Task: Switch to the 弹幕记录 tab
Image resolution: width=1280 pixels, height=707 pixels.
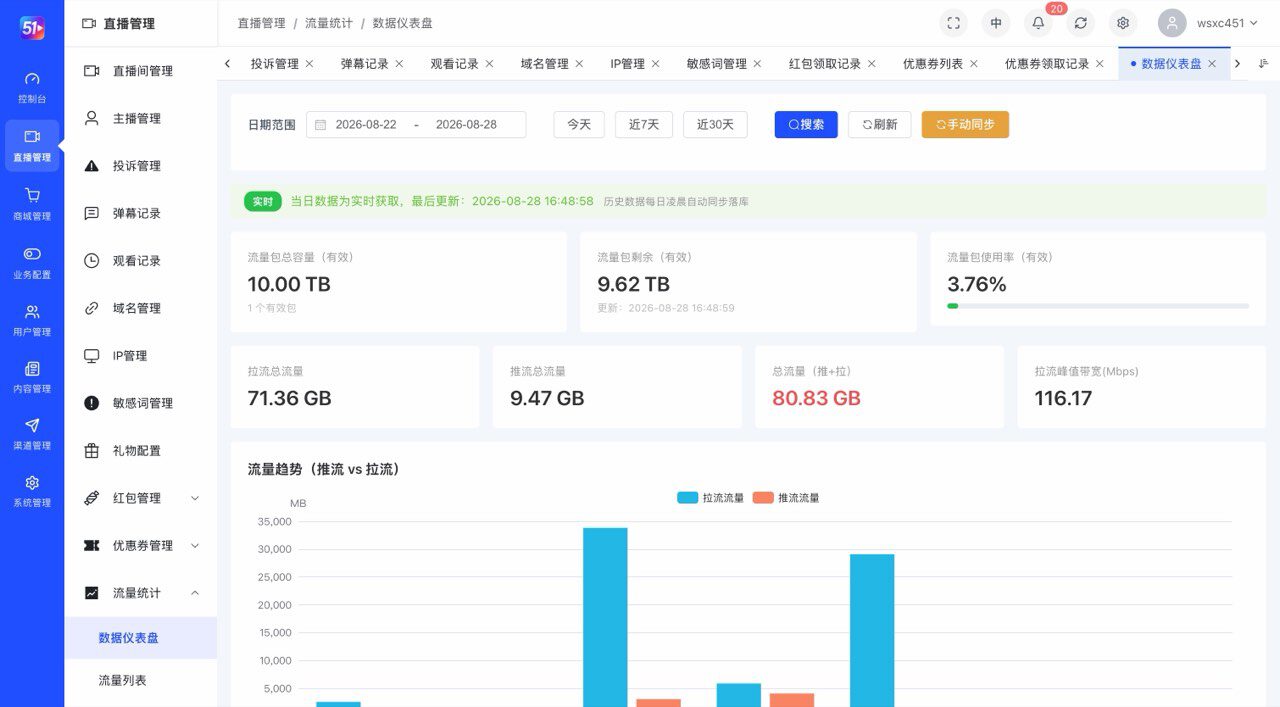Action: pos(365,64)
